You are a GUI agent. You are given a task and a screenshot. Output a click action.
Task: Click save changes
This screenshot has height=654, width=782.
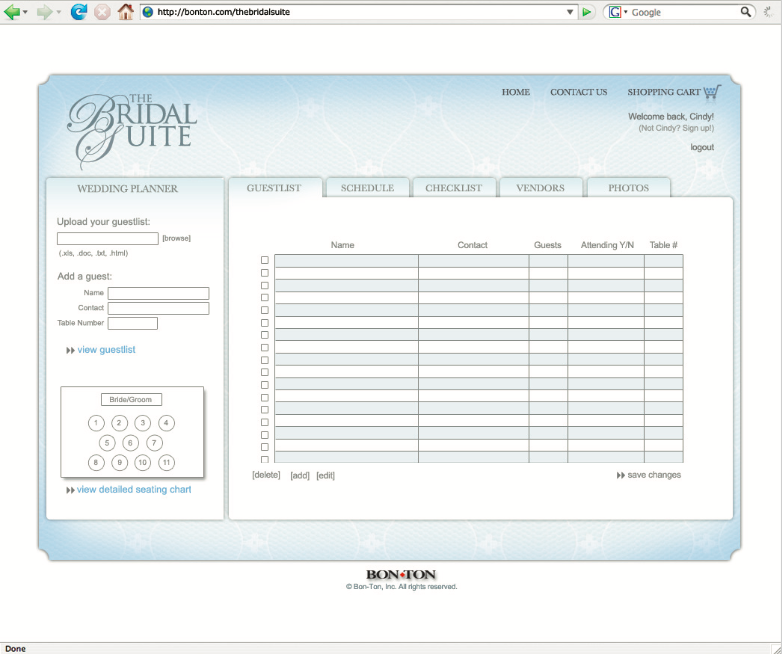(654, 475)
